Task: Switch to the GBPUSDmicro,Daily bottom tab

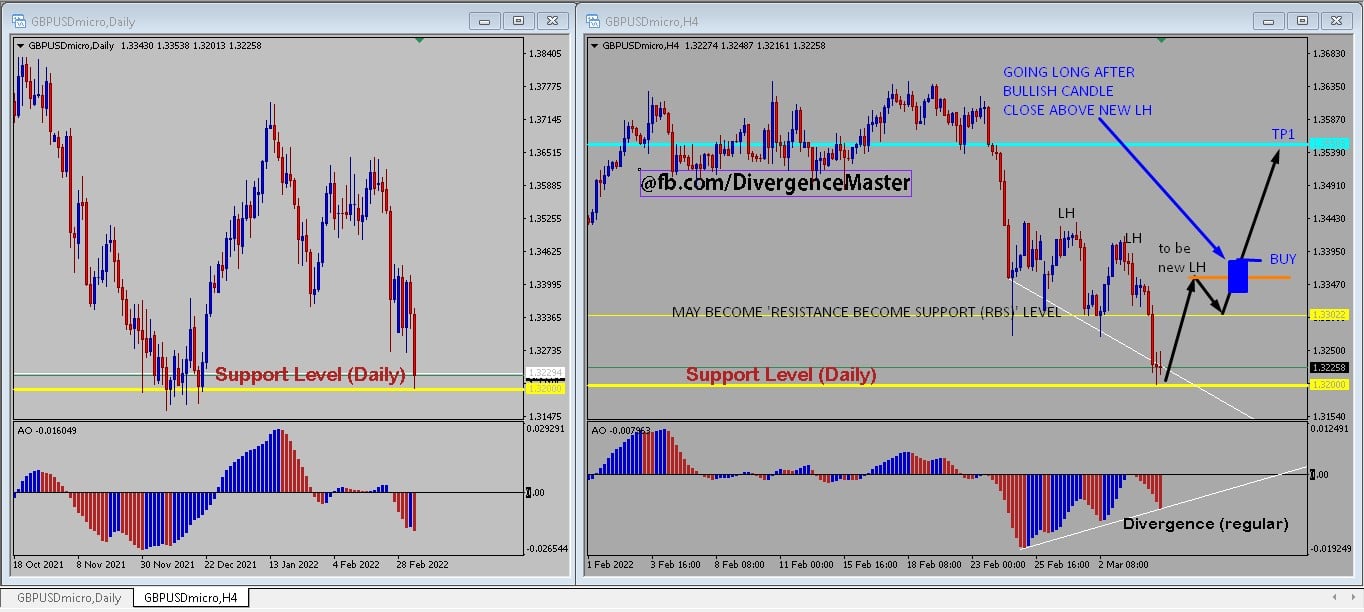Action: click(69, 598)
